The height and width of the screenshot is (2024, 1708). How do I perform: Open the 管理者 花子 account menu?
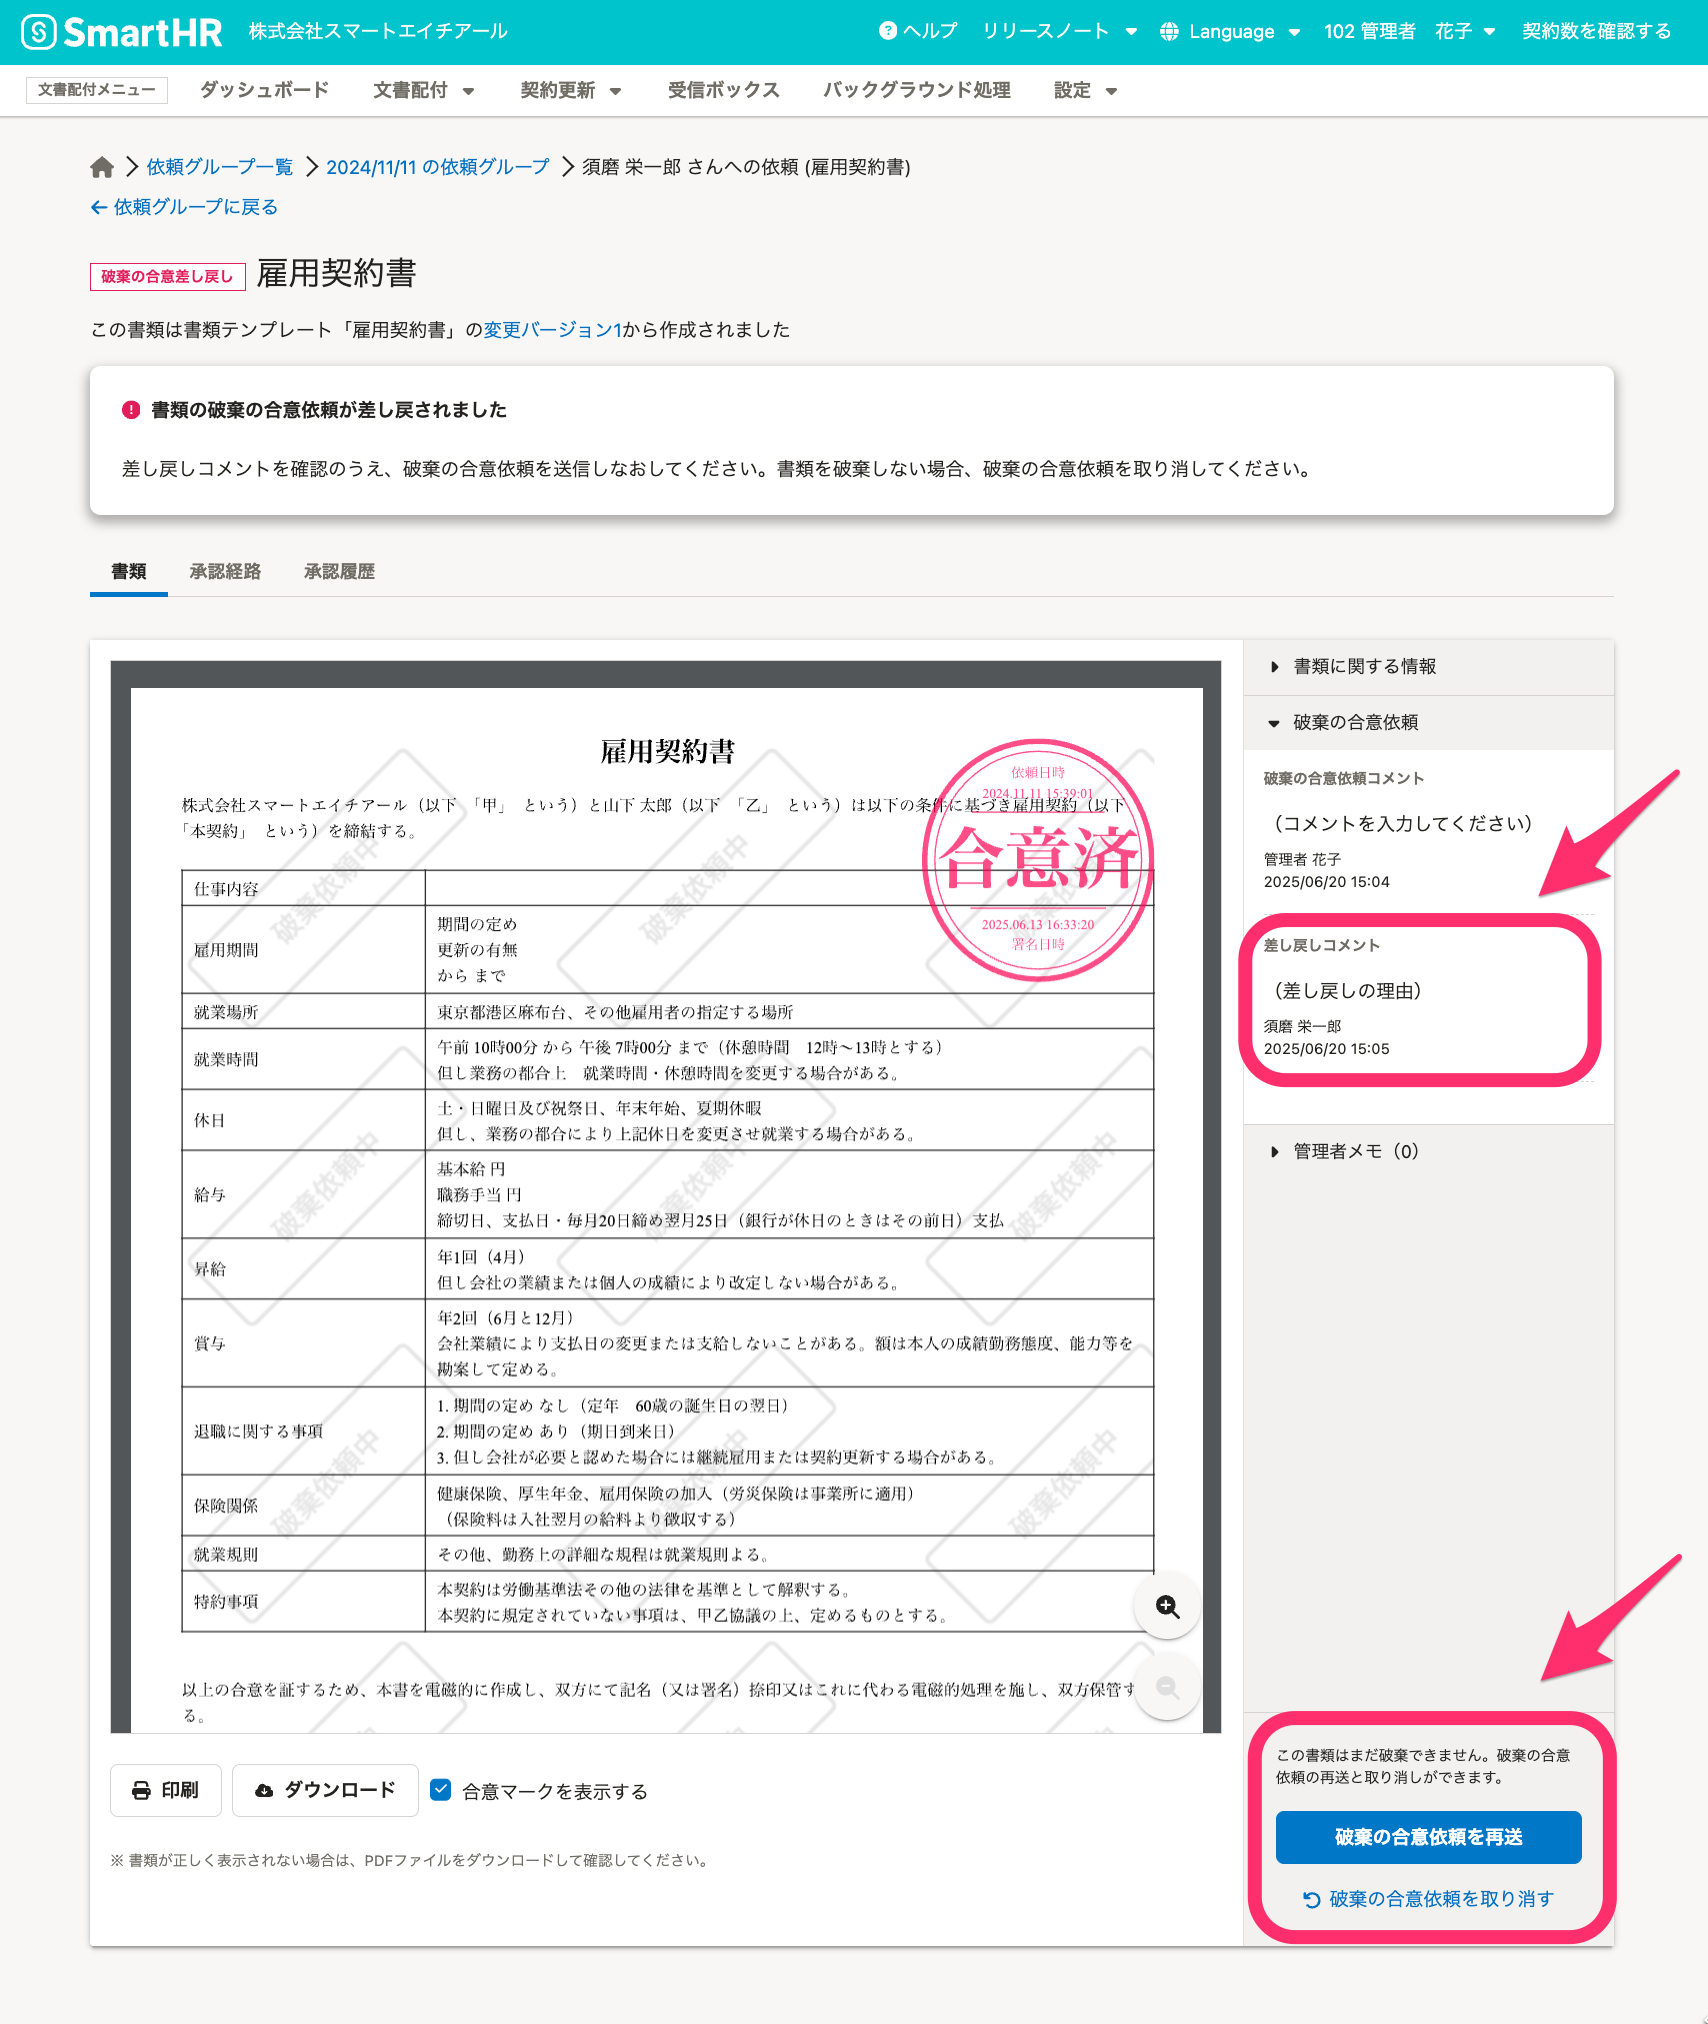1409,31
